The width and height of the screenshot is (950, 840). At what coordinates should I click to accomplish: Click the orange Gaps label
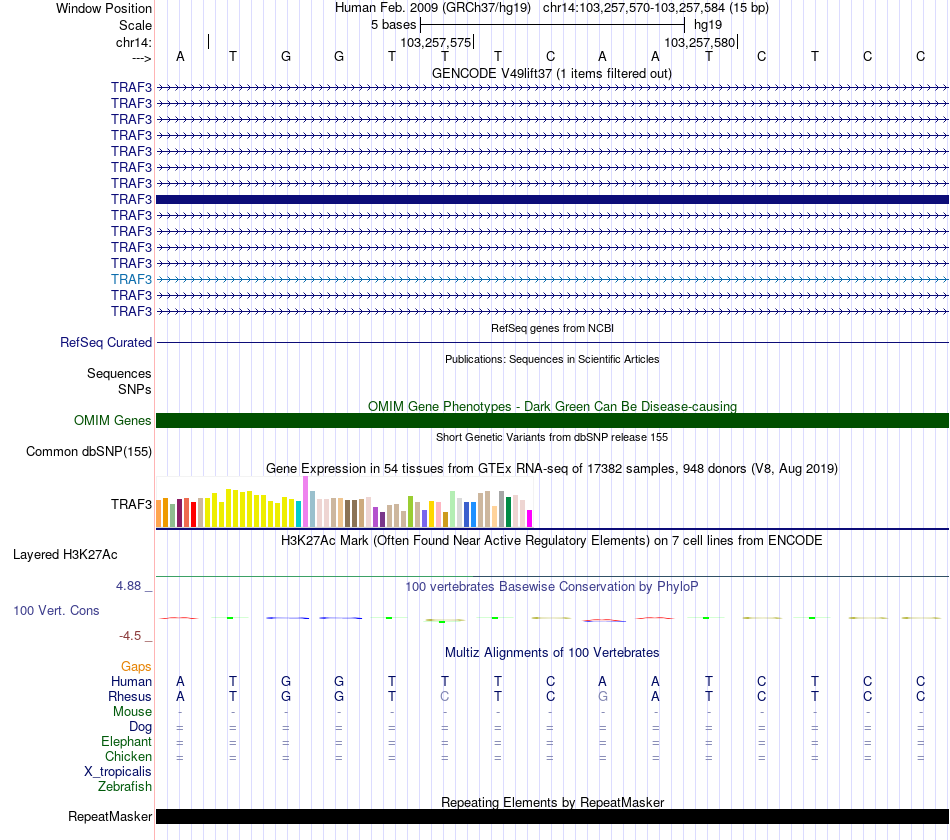click(136, 667)
